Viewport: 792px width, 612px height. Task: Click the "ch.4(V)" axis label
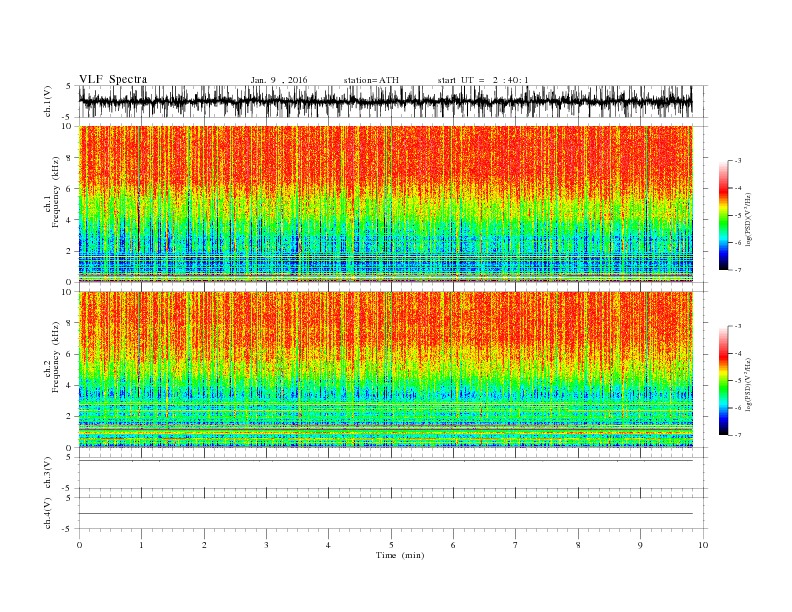pos(48,514)
